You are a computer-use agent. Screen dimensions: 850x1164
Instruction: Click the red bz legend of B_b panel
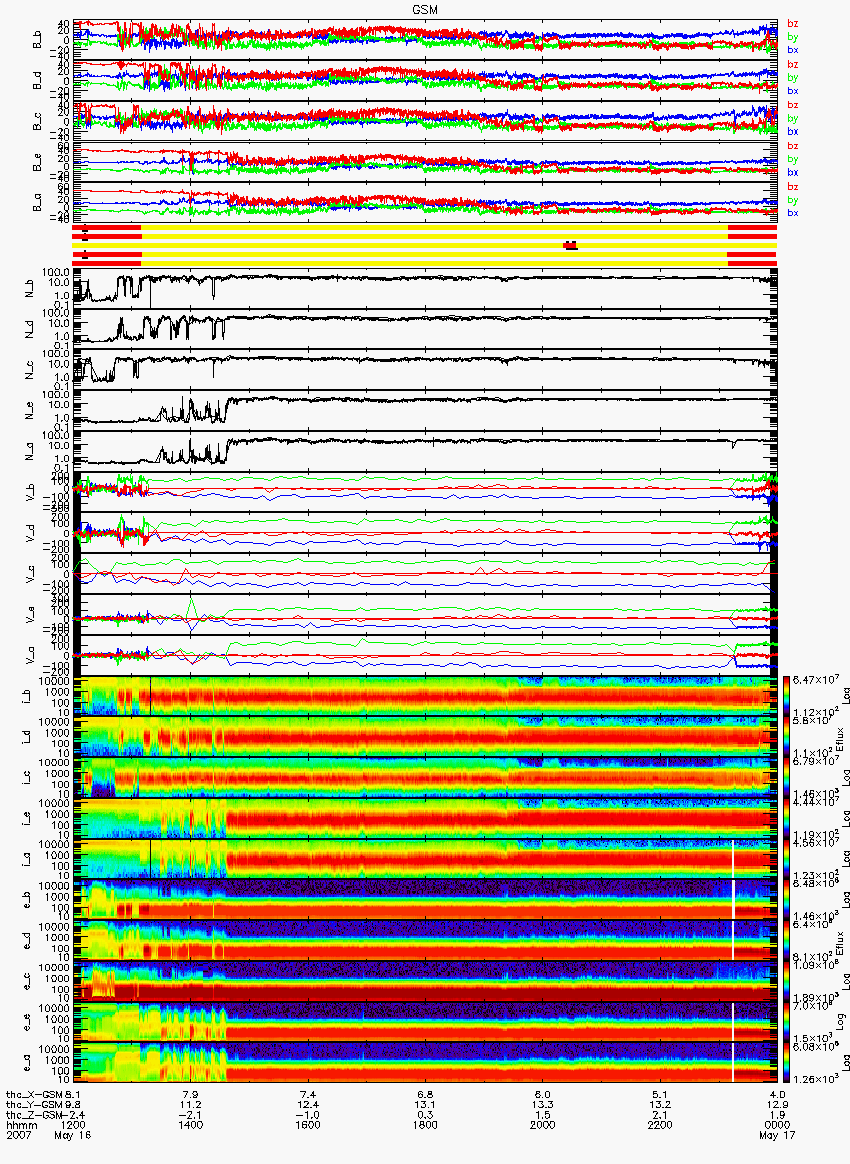coord(793,24)
